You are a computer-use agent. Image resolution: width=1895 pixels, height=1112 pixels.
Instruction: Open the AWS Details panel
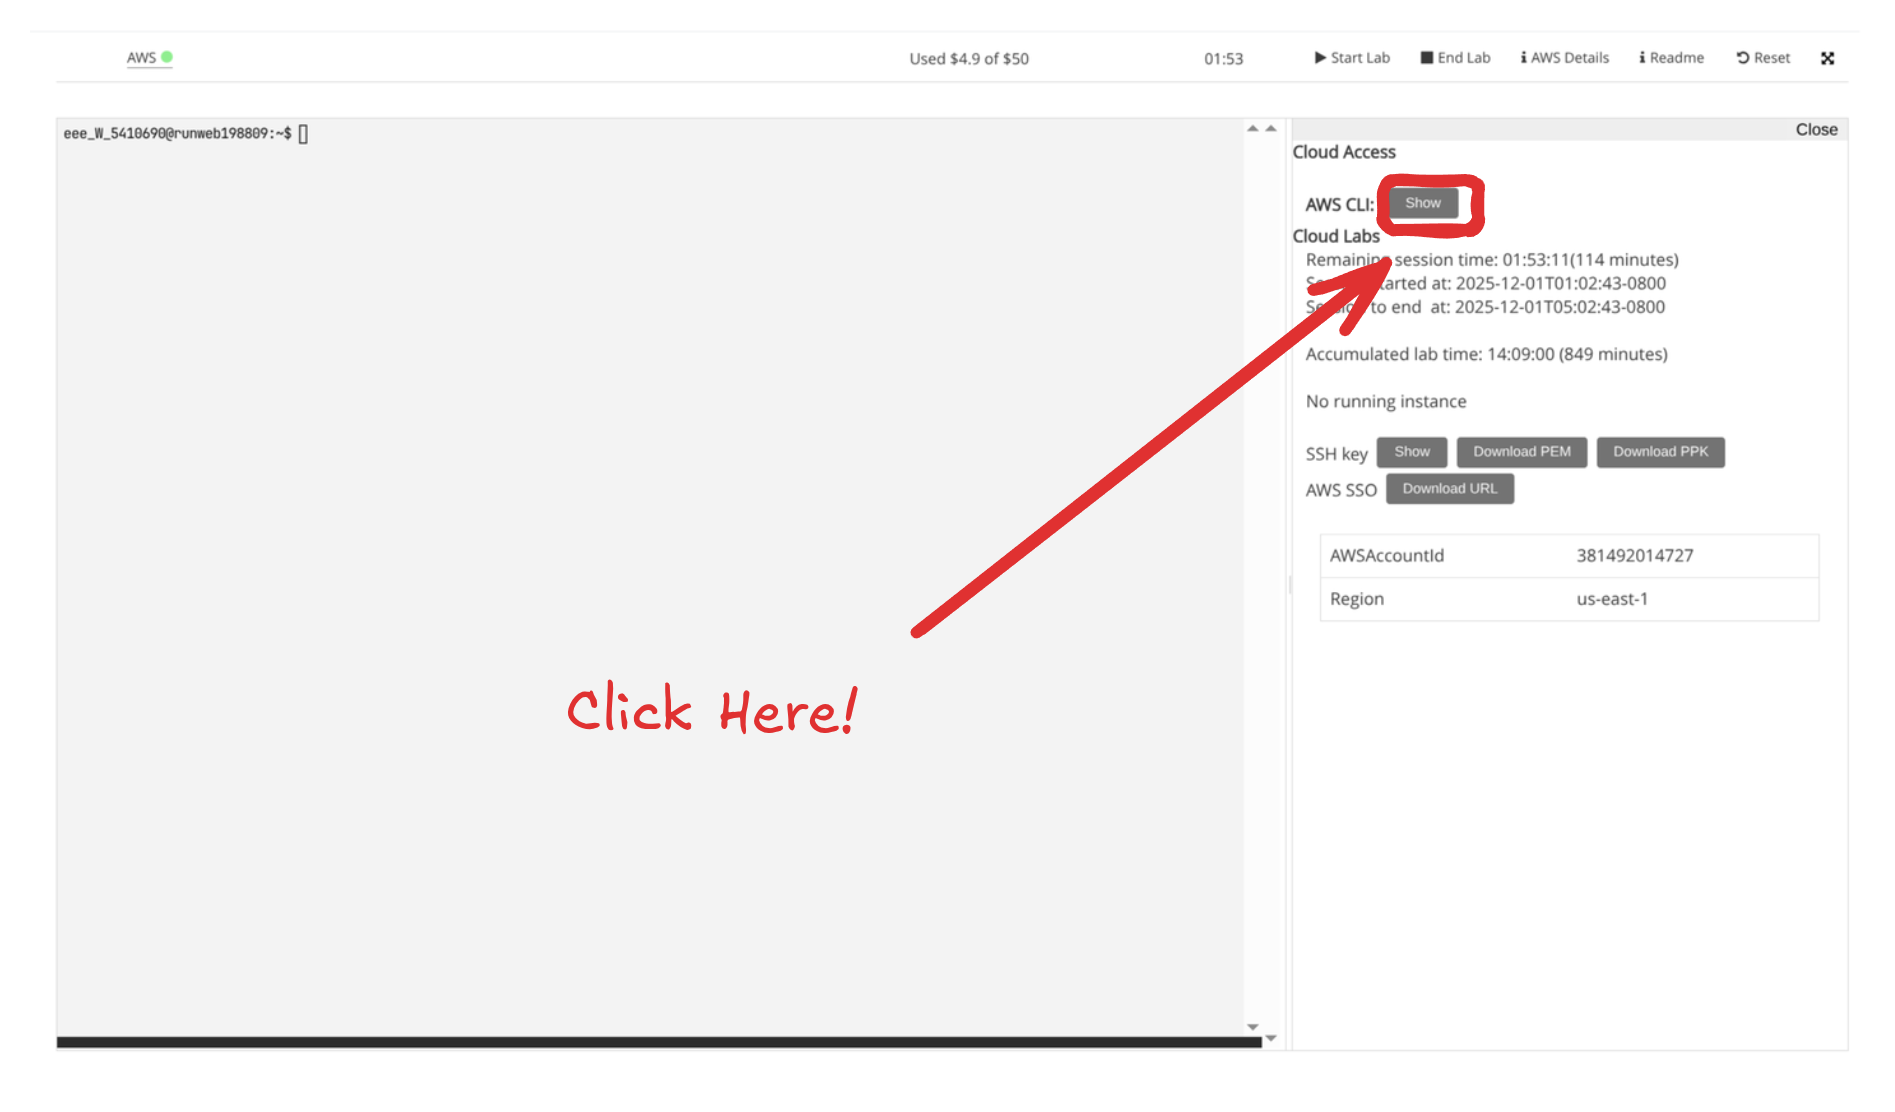tap(1564, 58)
